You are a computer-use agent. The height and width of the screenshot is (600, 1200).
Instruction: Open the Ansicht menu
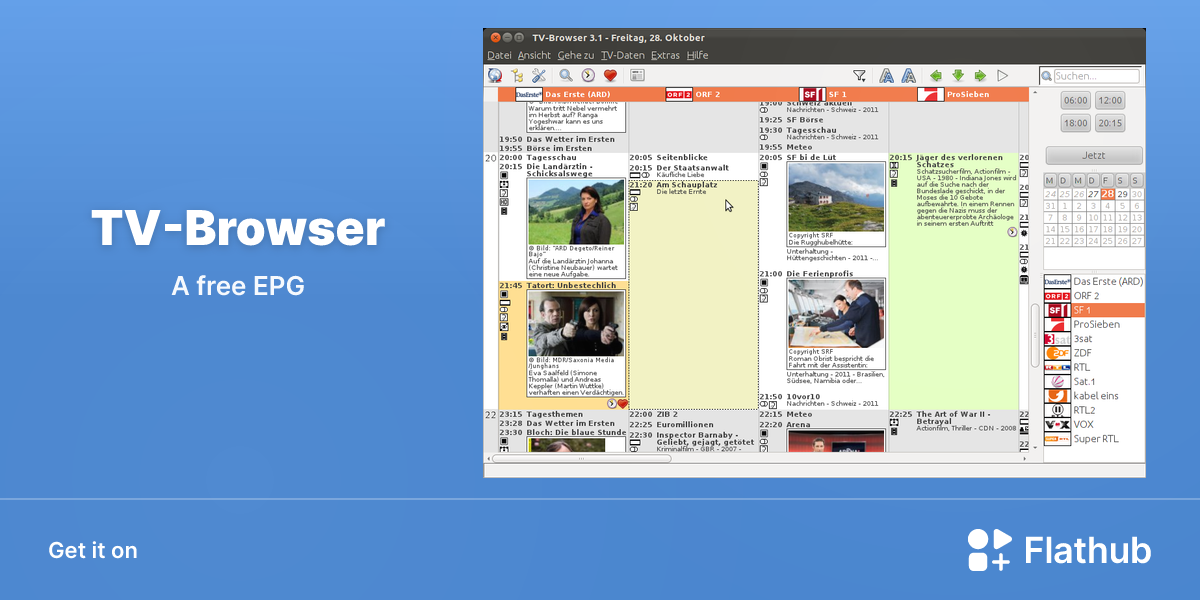click(x=534, y=55)
